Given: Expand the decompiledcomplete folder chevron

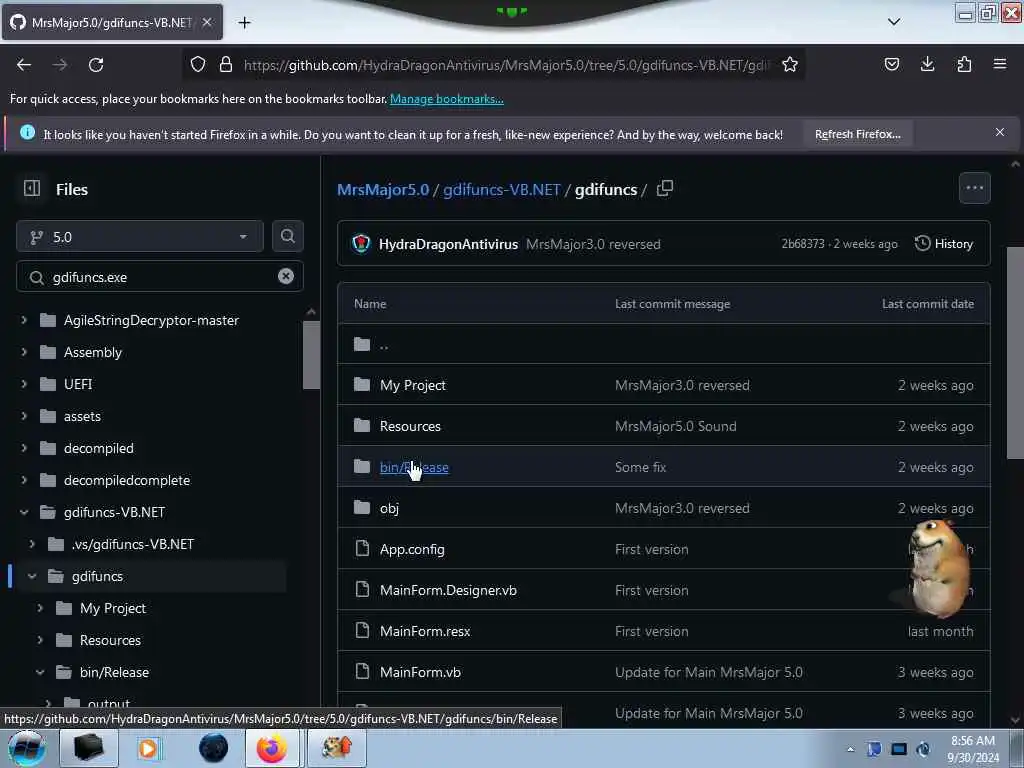Looking at the screenshot, I should 24,480.
